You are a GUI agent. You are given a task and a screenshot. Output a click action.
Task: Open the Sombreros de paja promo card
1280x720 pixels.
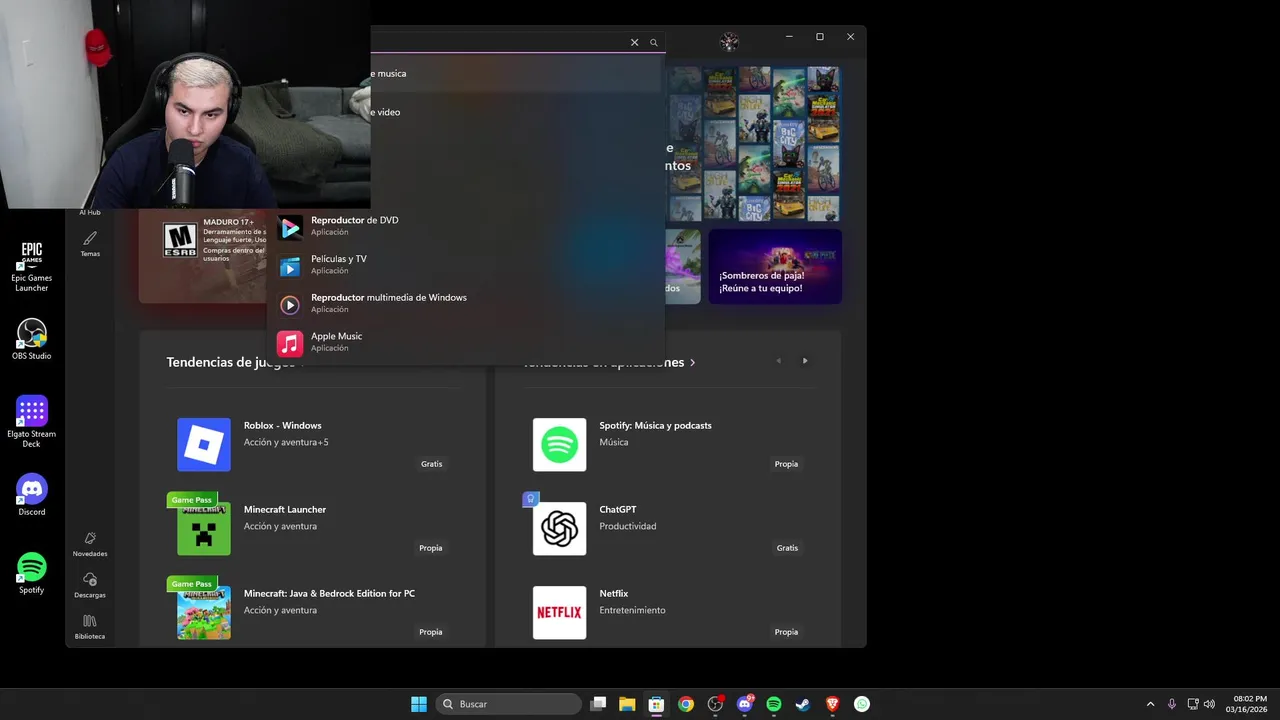coord(775,266)
